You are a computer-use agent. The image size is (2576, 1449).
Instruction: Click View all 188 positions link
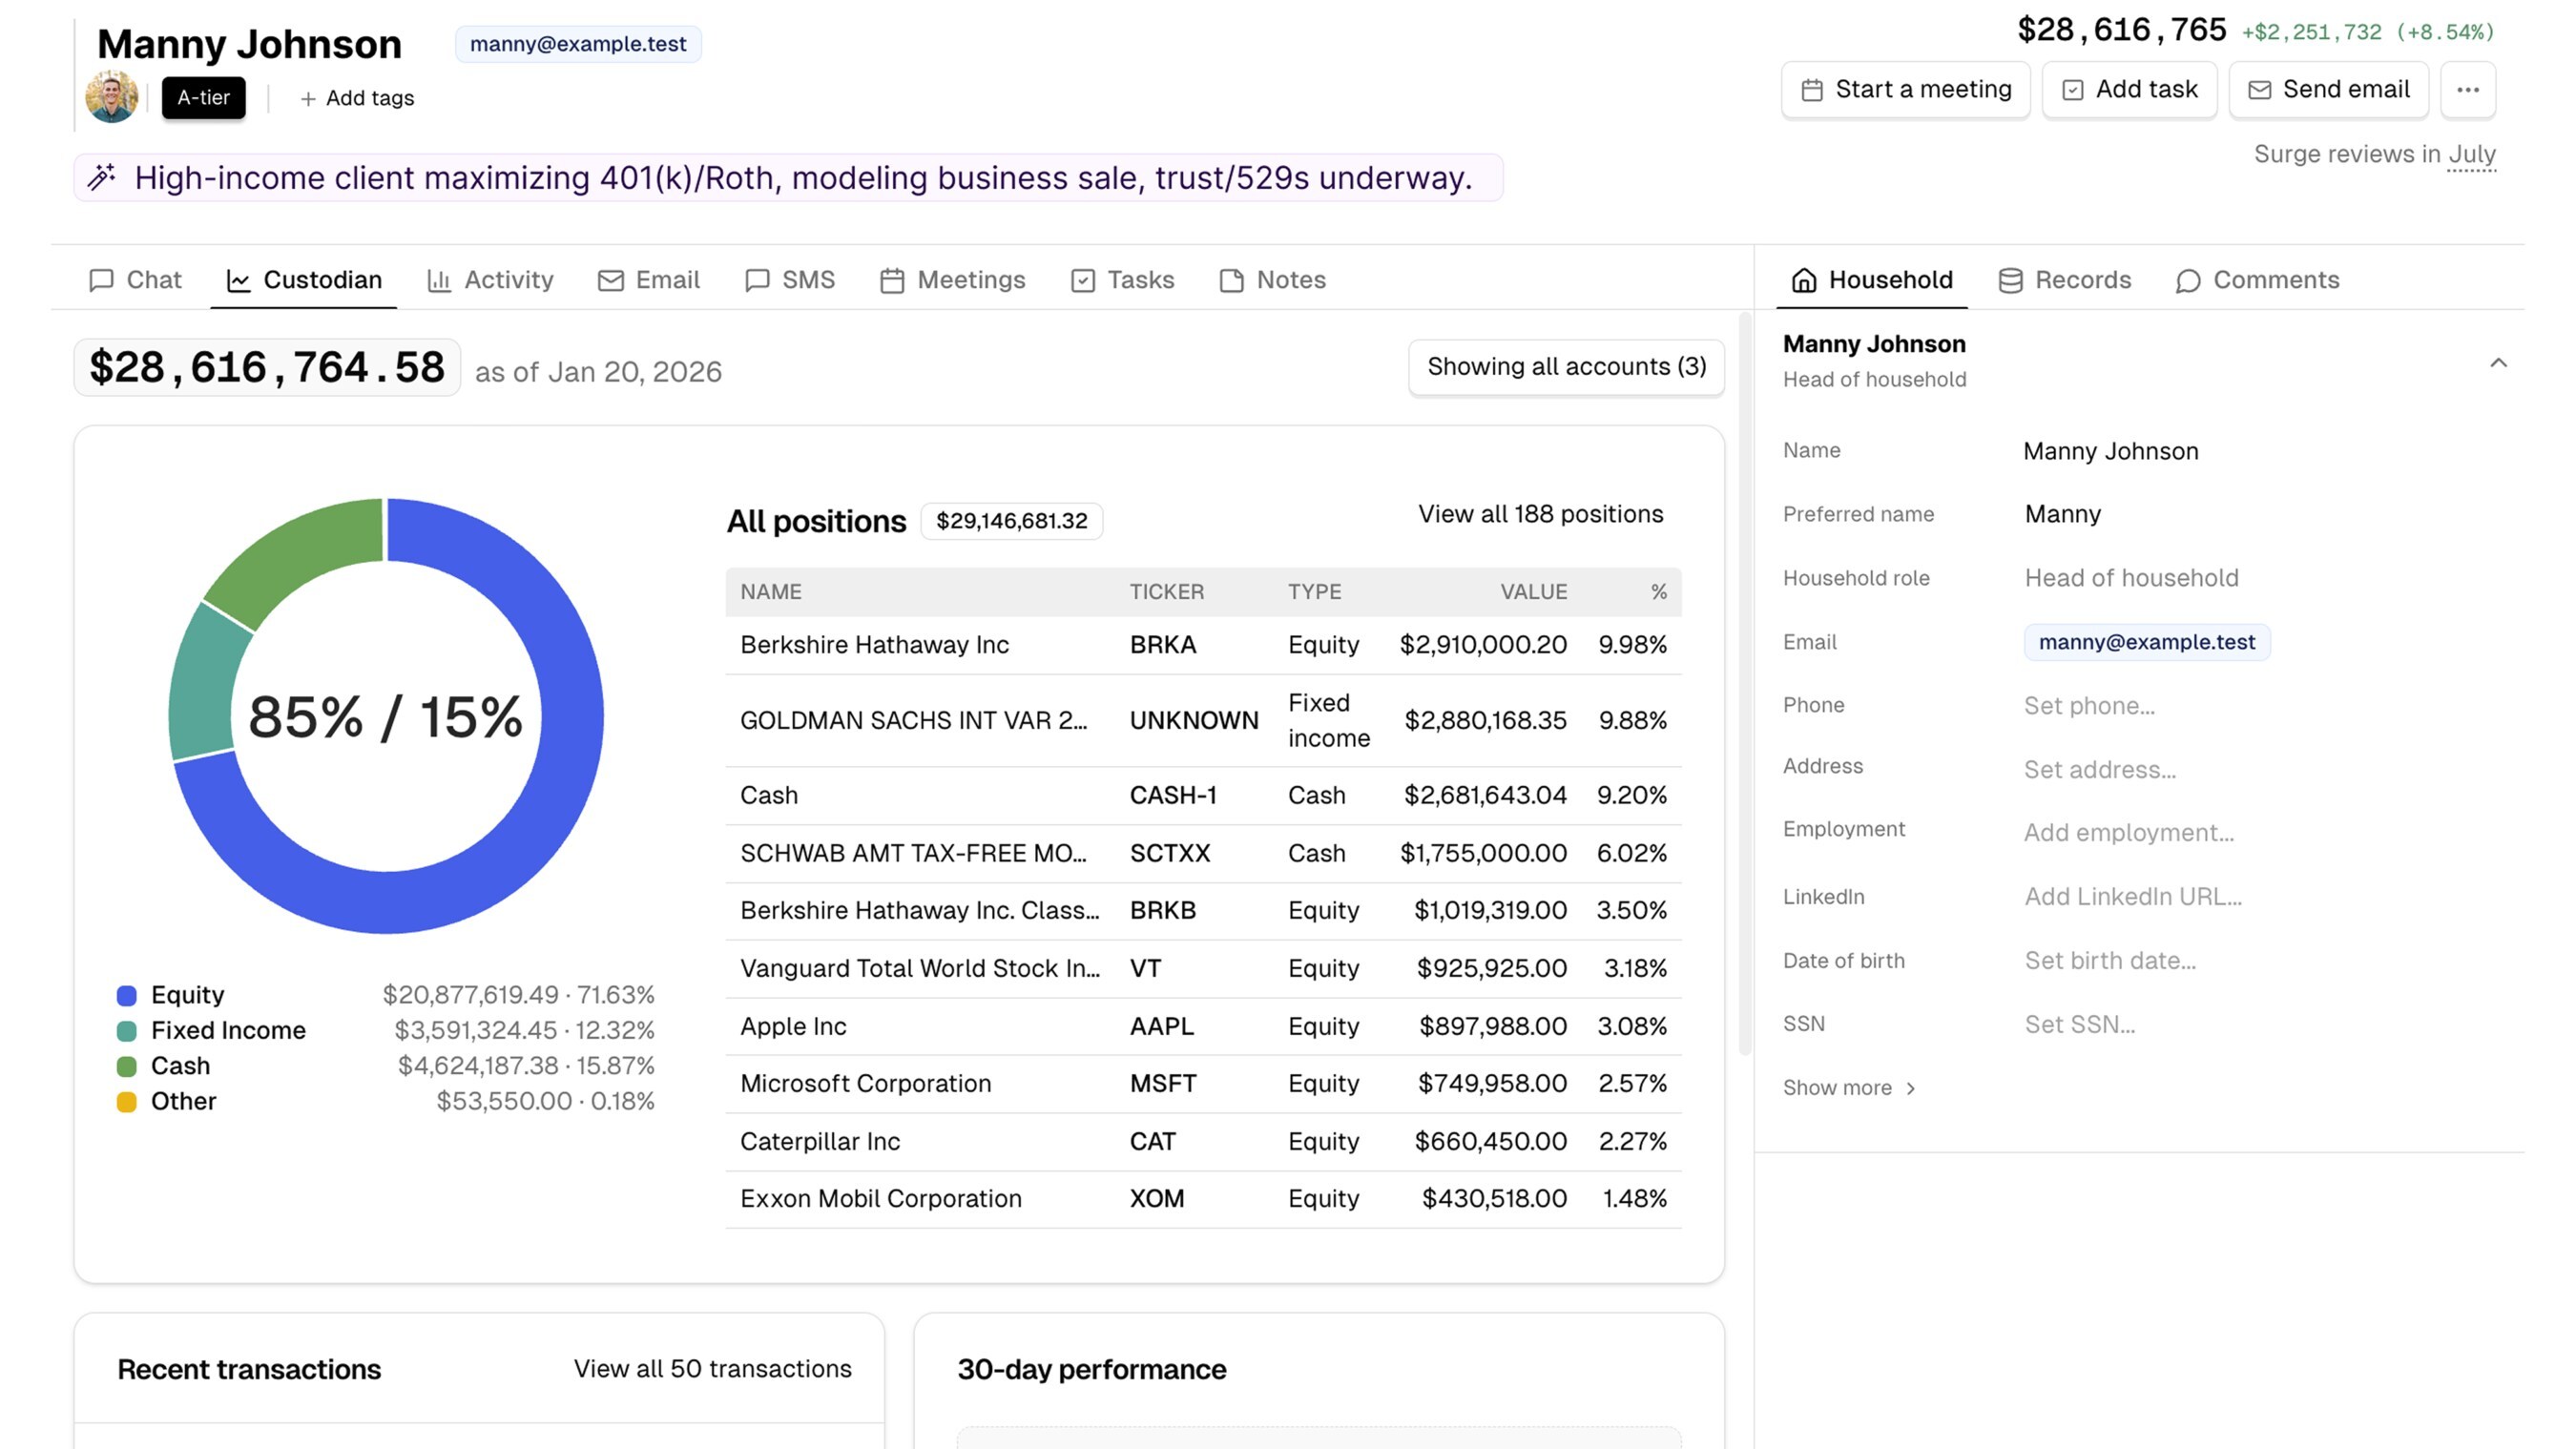[1540, 514]
